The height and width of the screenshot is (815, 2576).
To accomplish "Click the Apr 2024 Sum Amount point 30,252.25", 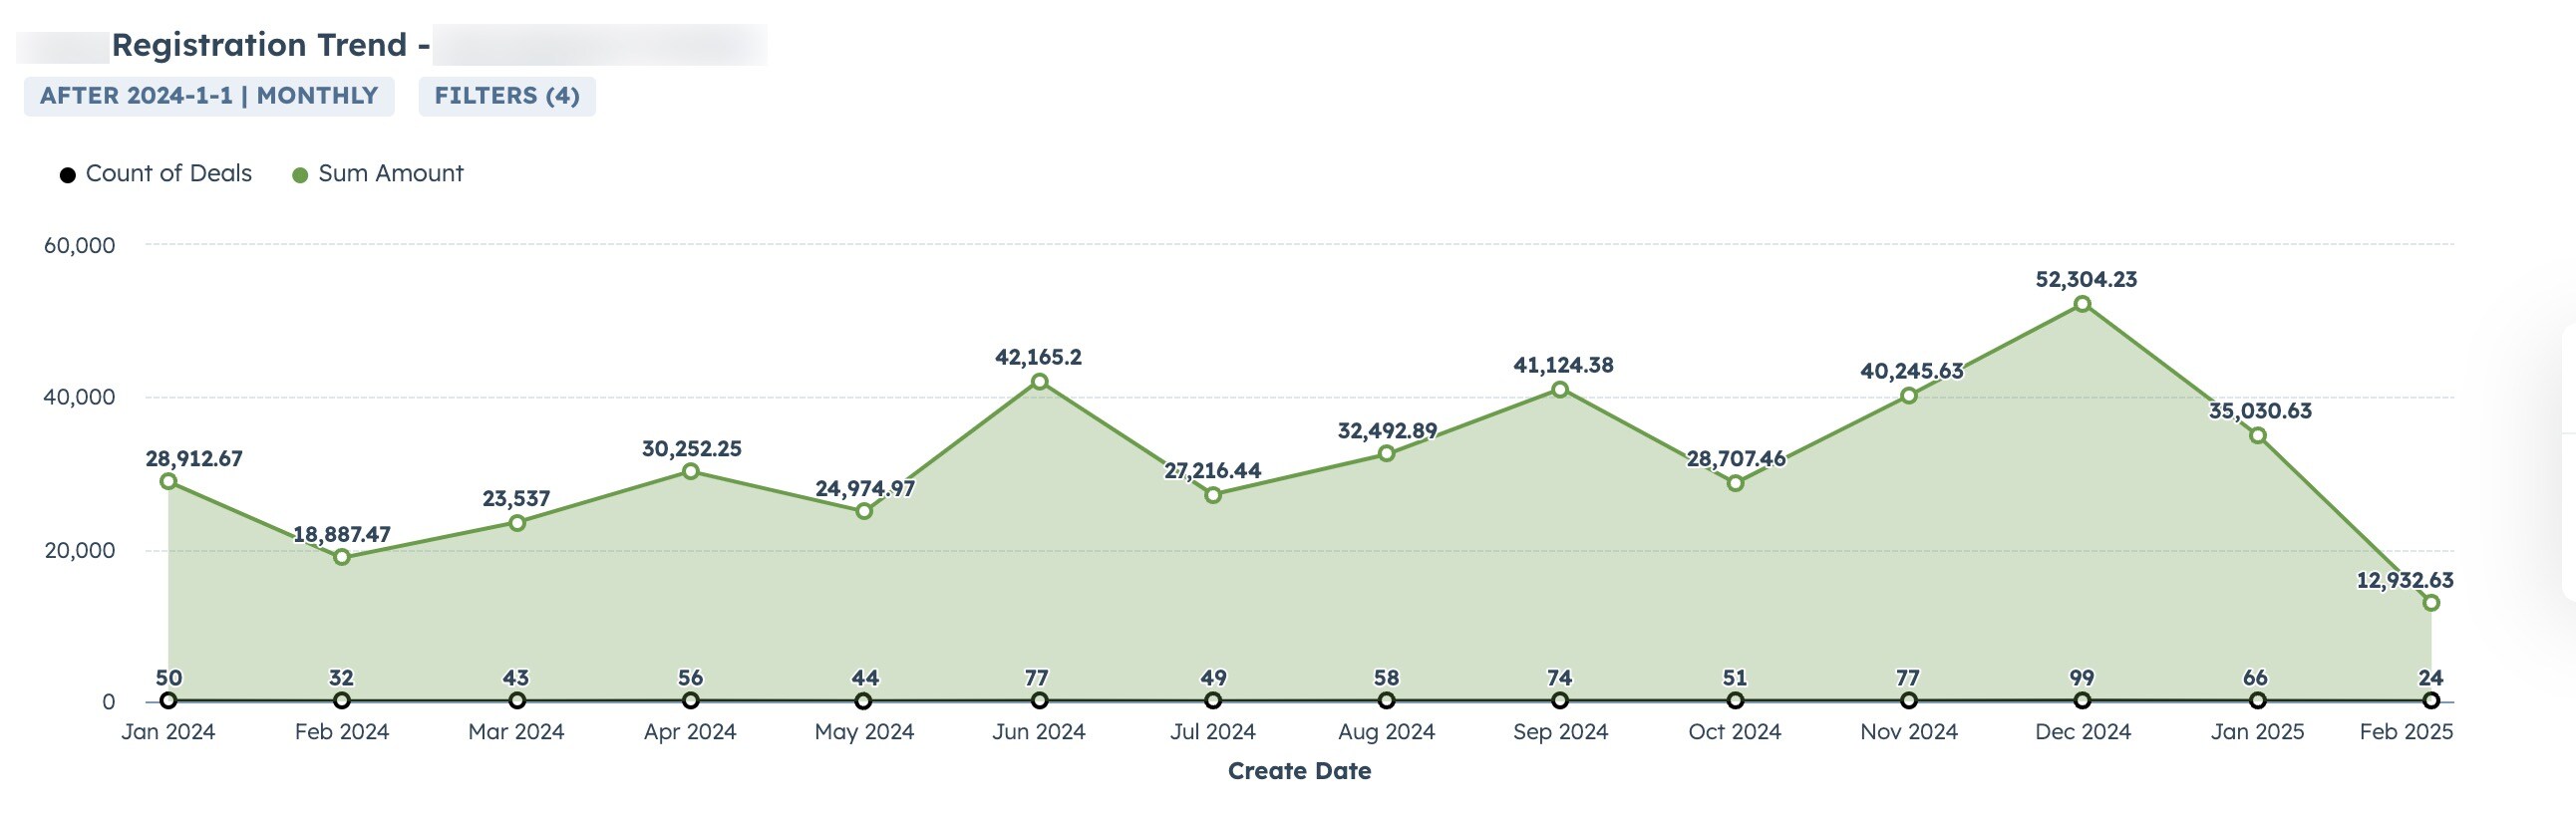I will (690, 471).
